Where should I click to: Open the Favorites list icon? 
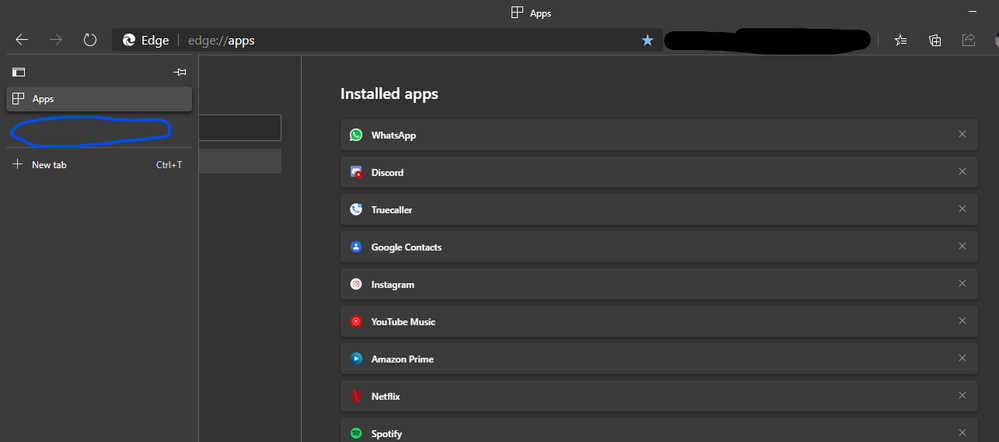point(900,40)
